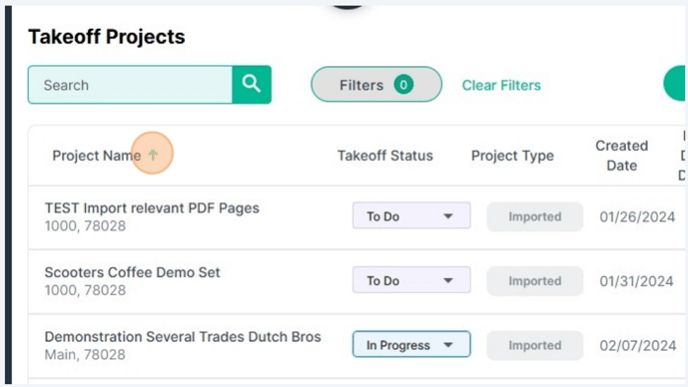Open the Scooters Coffee Demo Set project
The height and width of the screenshot is (387, 688).
pyautogui.click(x=132, y=272)
